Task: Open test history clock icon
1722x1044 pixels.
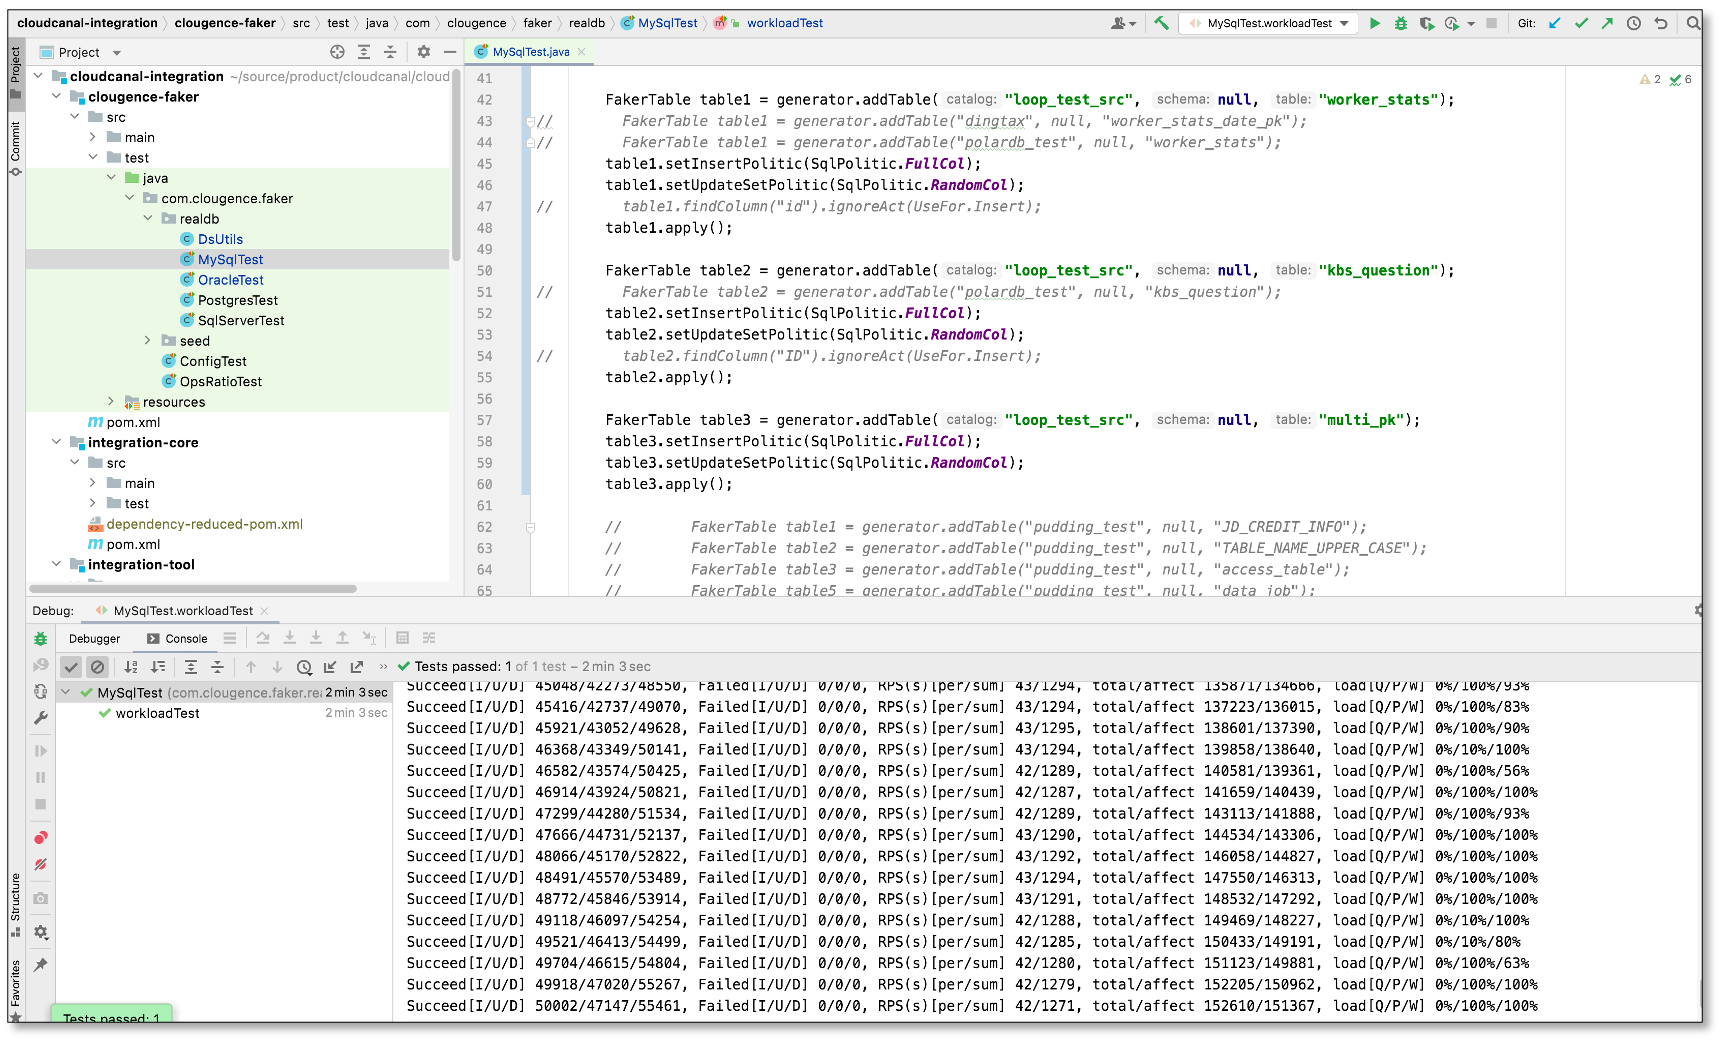Action: point(304,667)
